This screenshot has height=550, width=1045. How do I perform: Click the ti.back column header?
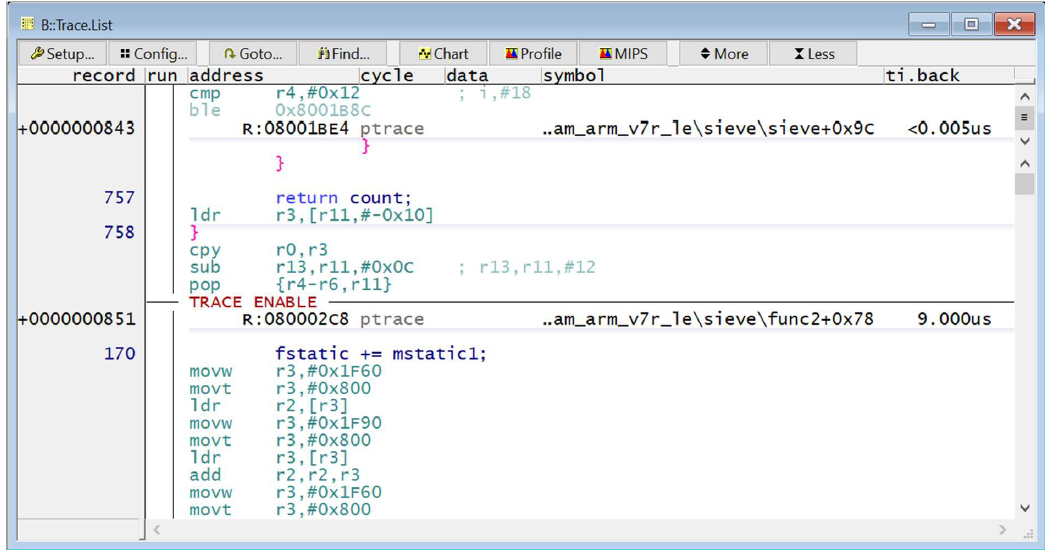922,76
